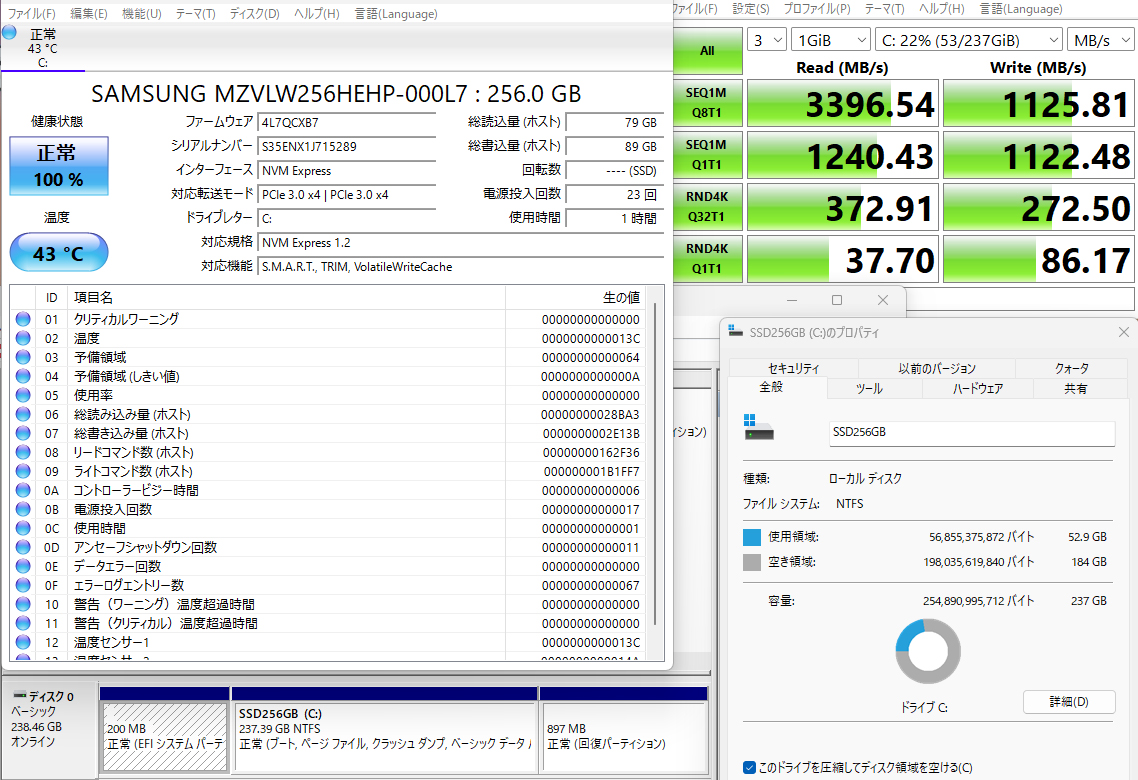Switch to クォータ tab in properties
This screenshot has width=1138, height=780.
point(1072,368)
